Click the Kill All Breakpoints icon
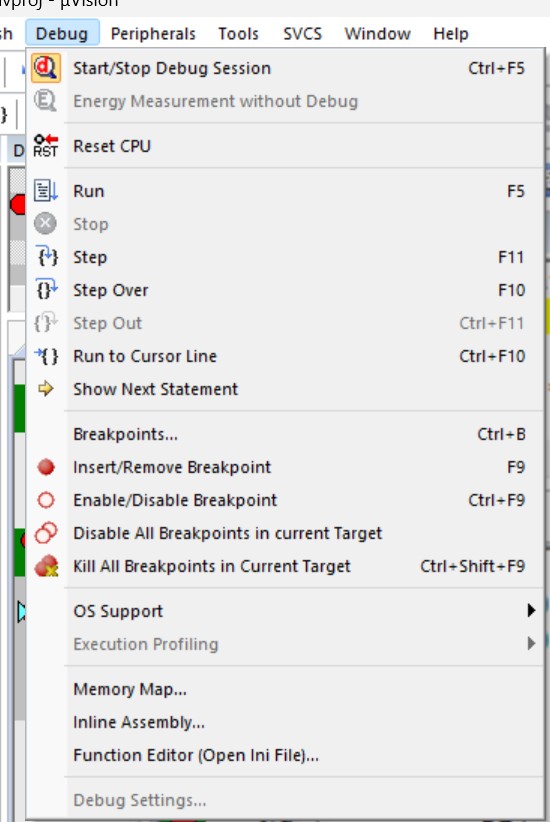 [46, 566]
